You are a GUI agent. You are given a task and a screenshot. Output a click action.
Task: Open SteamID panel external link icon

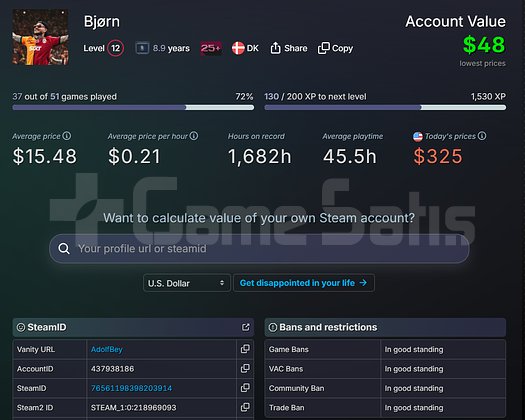tap(245, 327)
